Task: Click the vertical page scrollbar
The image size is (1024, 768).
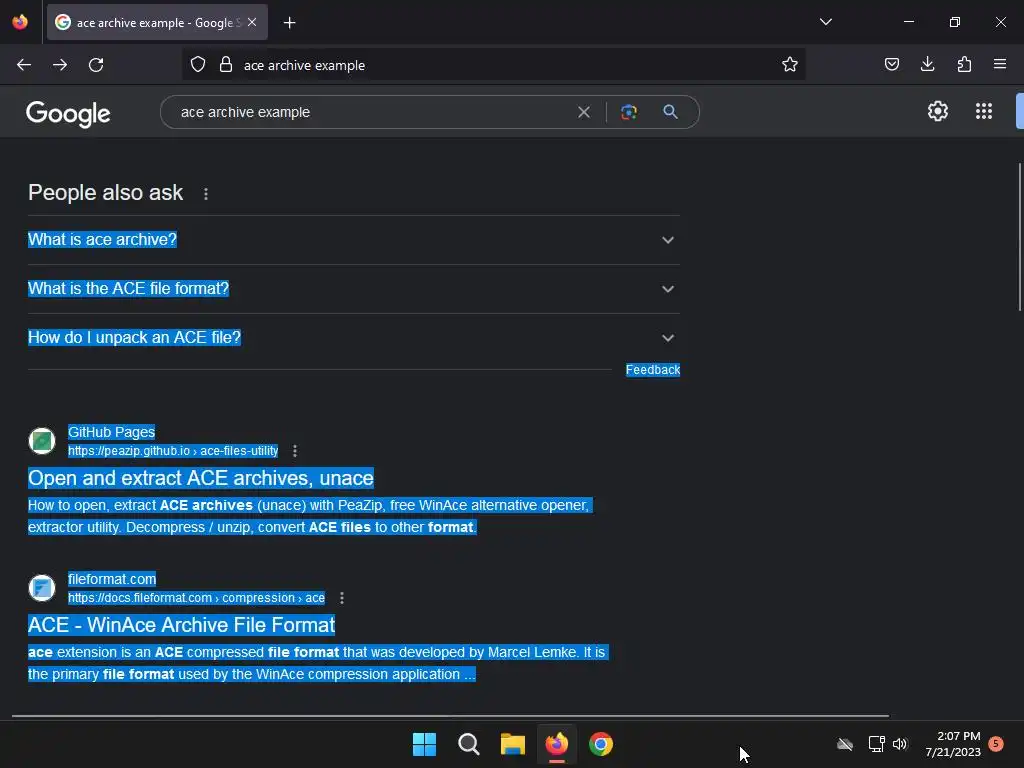Action: [x=1019, y=237]
